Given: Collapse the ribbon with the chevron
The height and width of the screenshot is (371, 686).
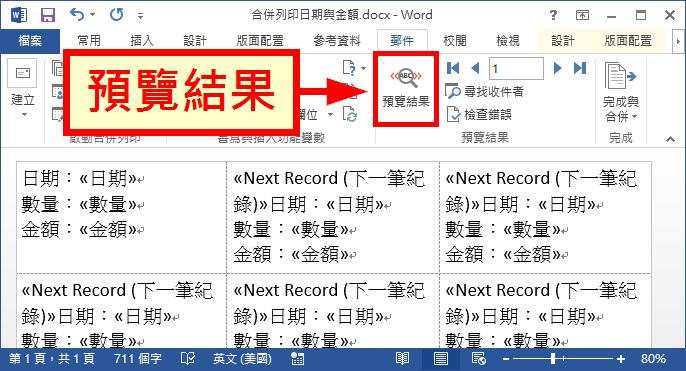Looking at the screenshot, I should click(x=670, y=139).
